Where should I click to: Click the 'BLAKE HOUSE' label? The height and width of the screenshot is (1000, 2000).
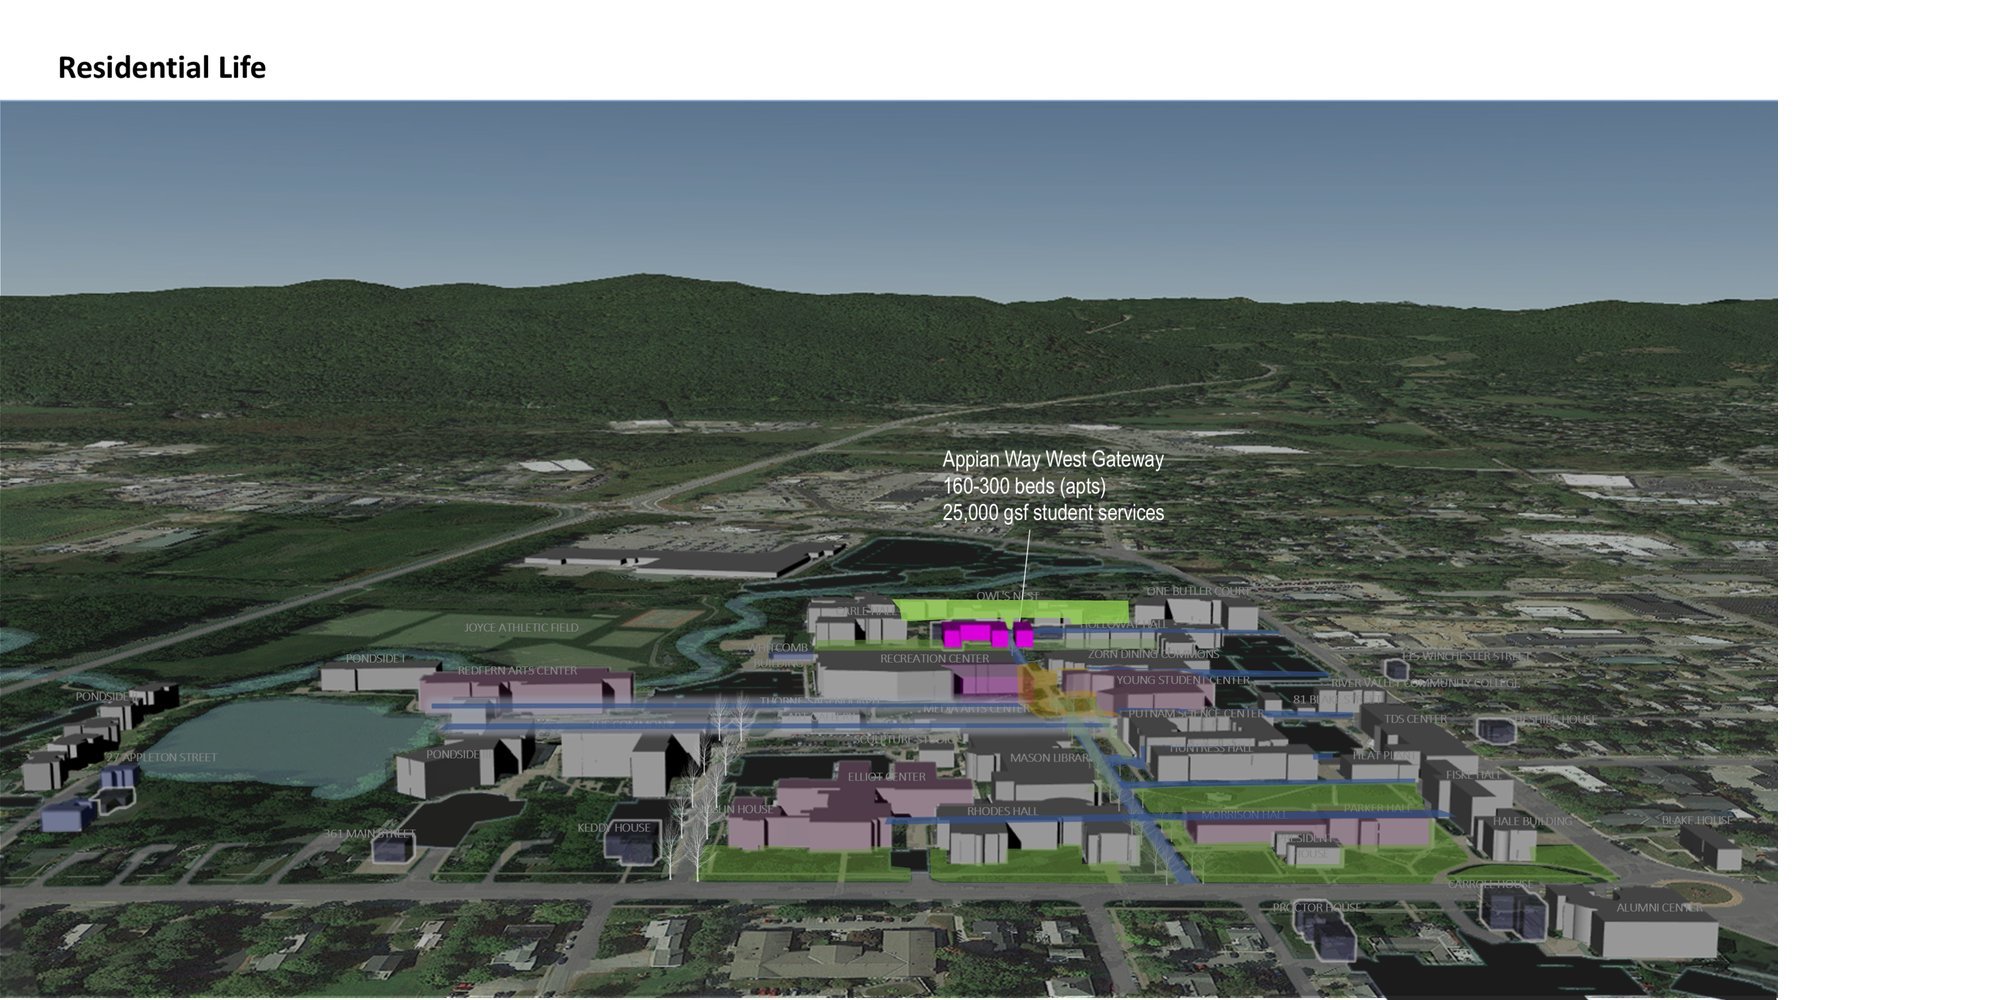pyautogui.click(x=1696, y=820)
